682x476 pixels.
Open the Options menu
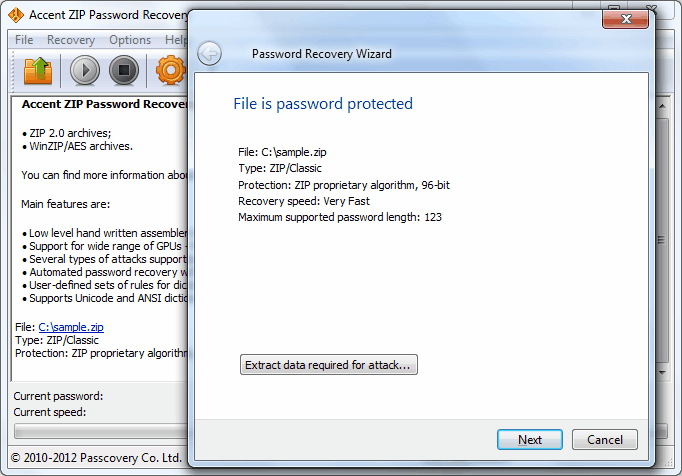click(130, 40)
